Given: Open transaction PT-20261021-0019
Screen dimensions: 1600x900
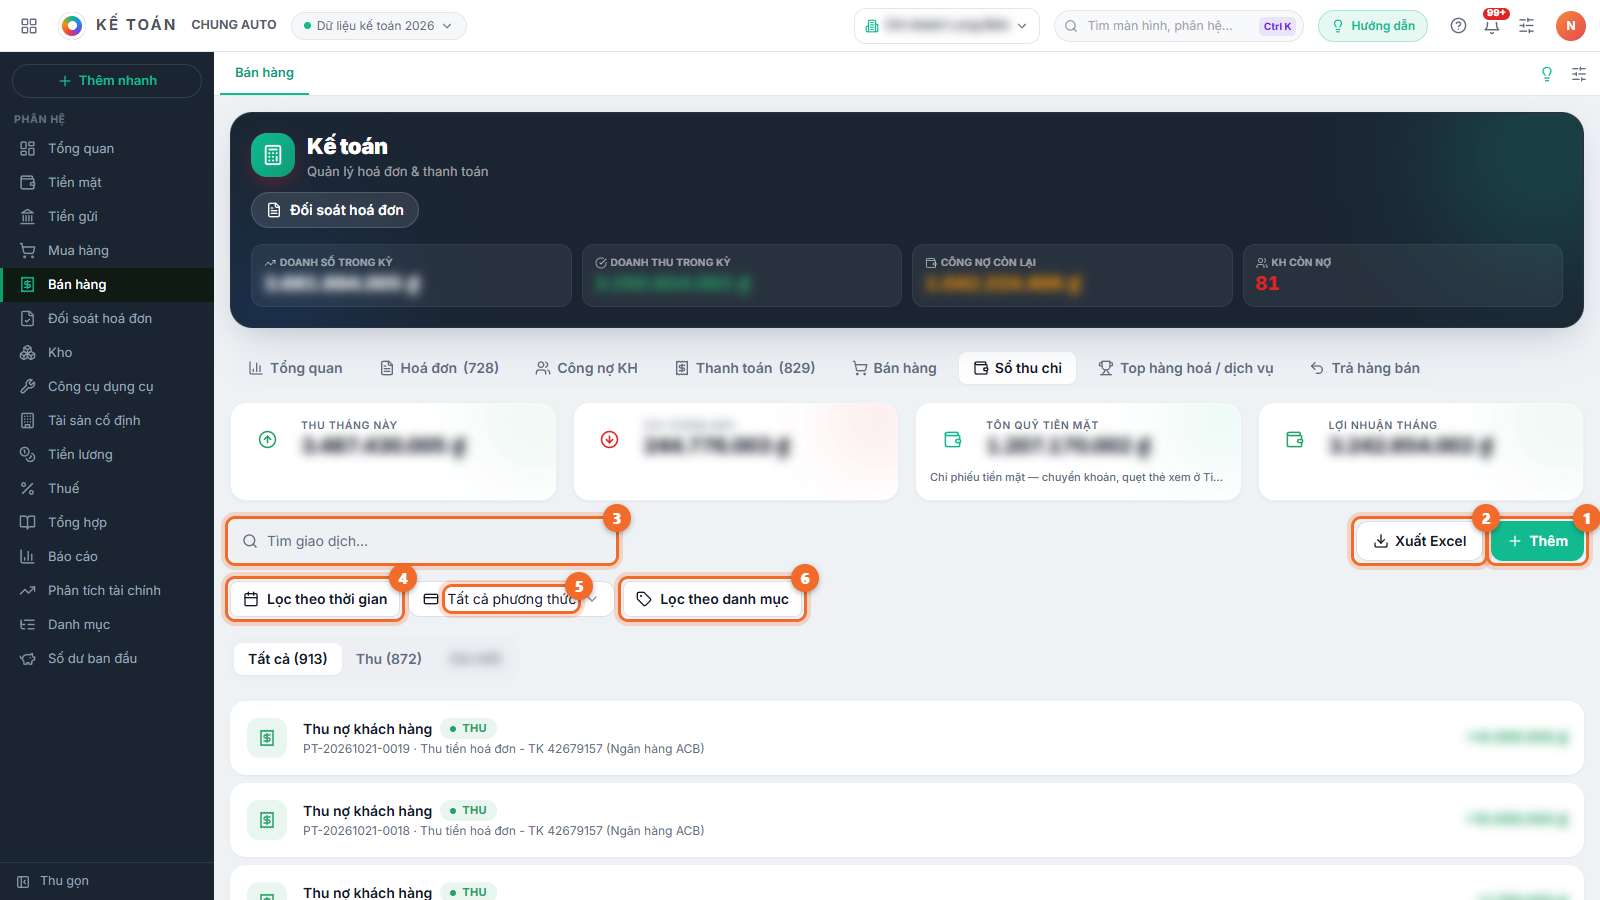Looking at the screenshot, I should pos(907,738).
